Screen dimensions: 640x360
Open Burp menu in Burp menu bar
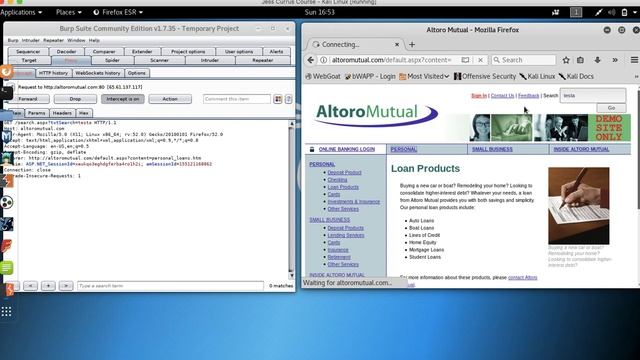pyautogui.click(x=13, y=40)
